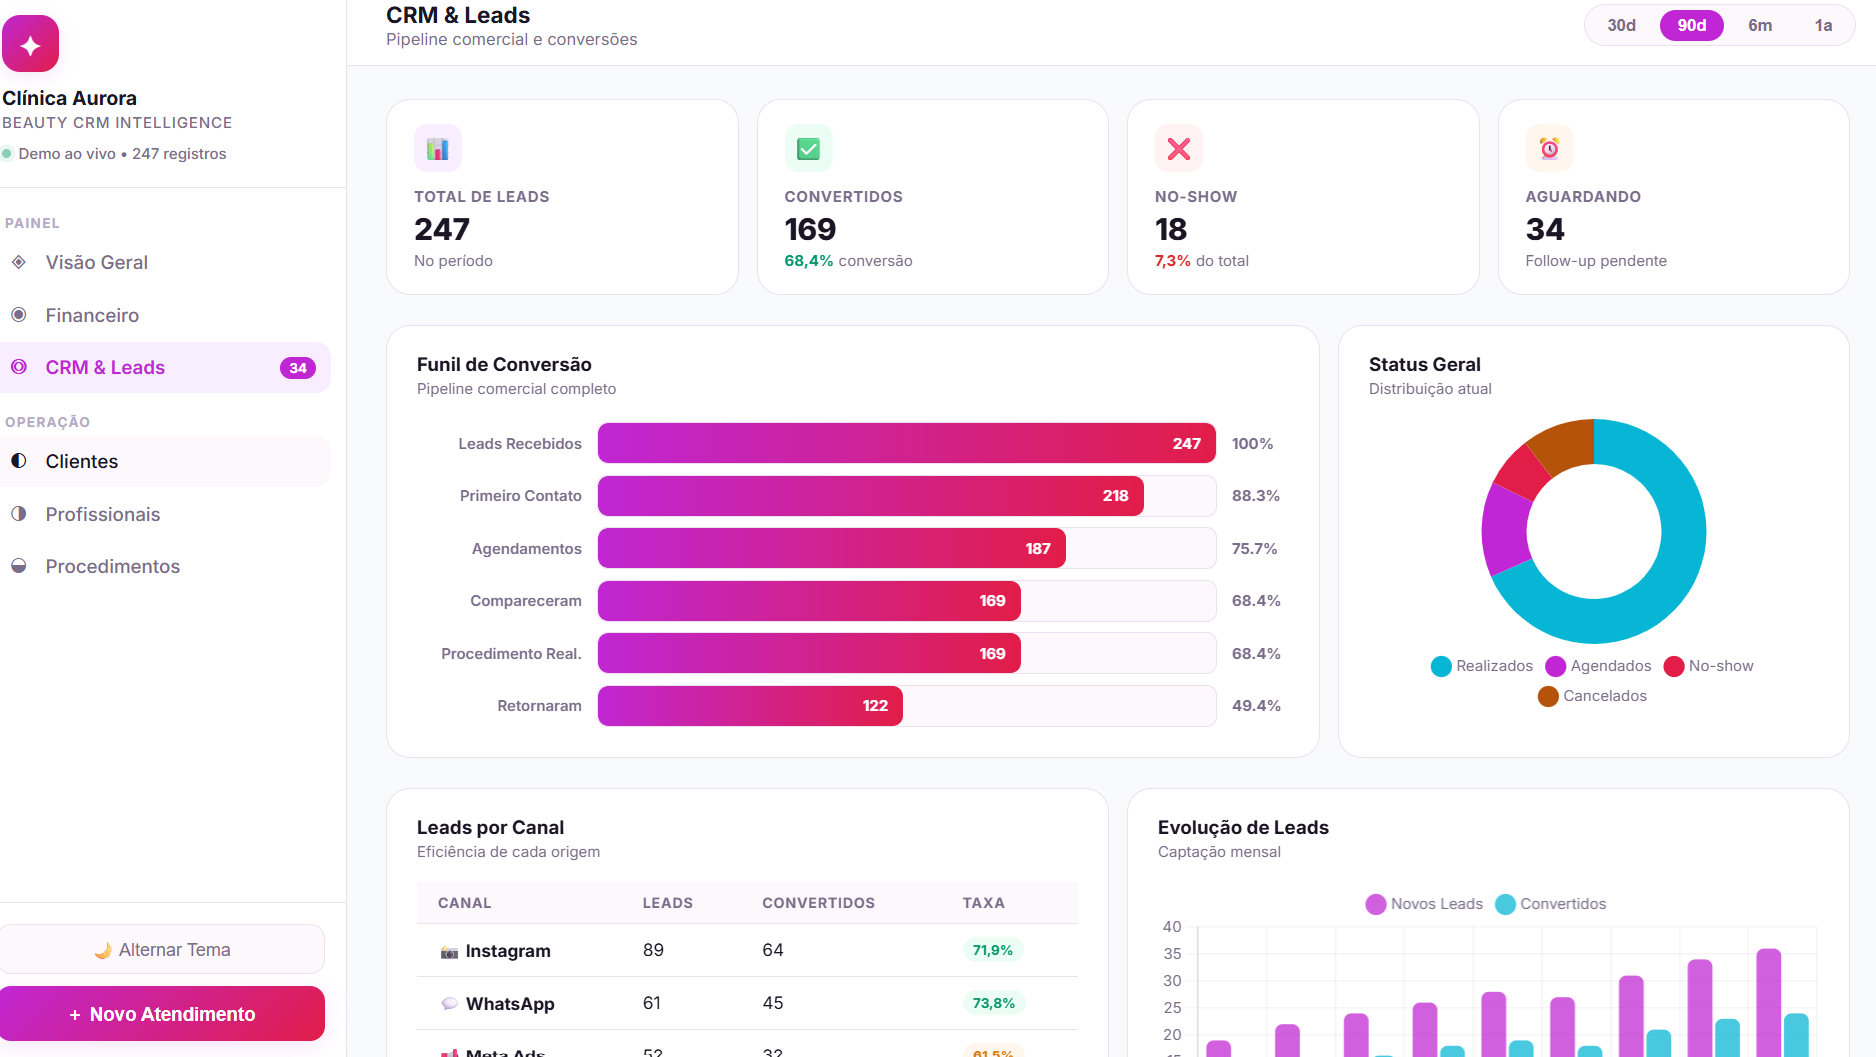Click the Financeiro circle icon
The image size is (1876, 1057).
(19, 315)
